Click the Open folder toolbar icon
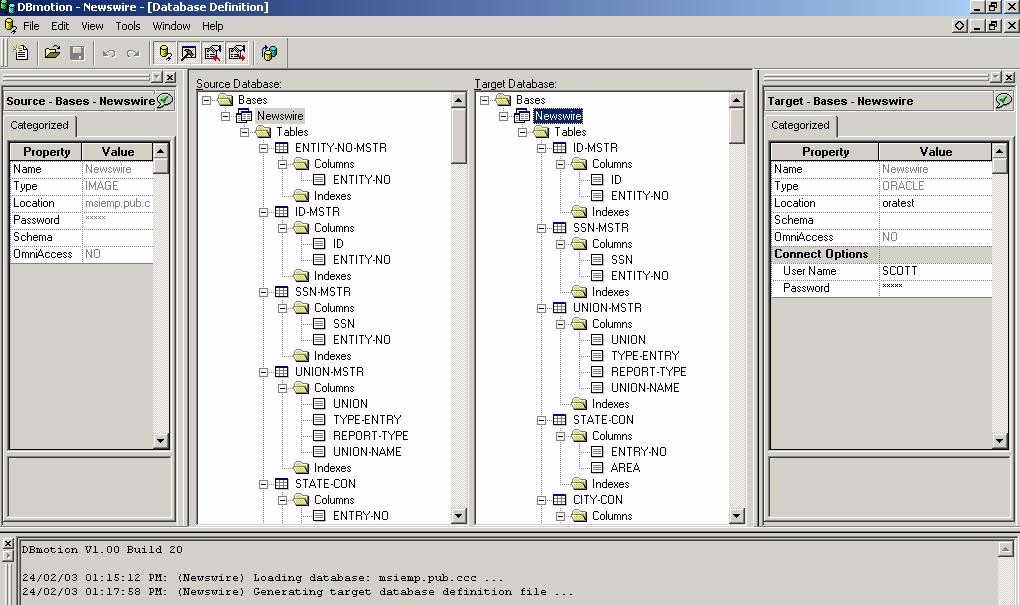Viewport: 1020px width, 605px height. (x=52, y=53)
